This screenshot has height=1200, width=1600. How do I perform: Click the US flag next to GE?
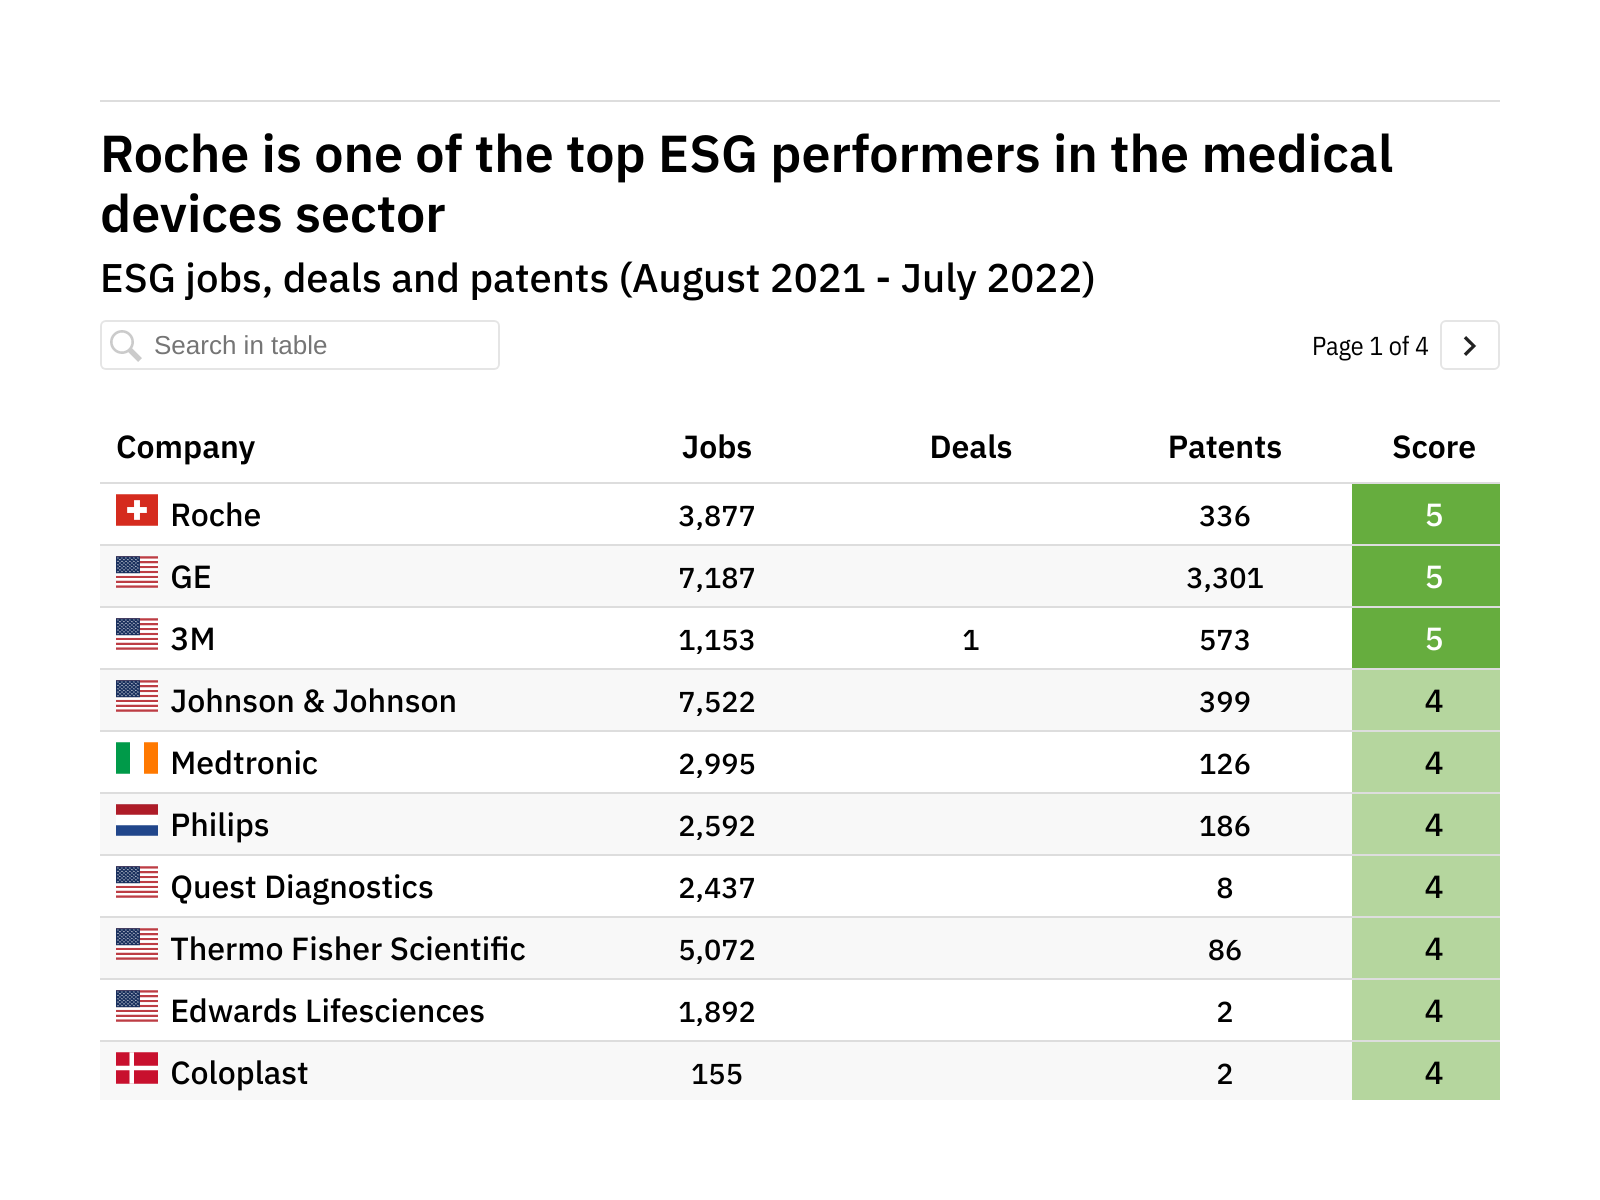point(137,572)
